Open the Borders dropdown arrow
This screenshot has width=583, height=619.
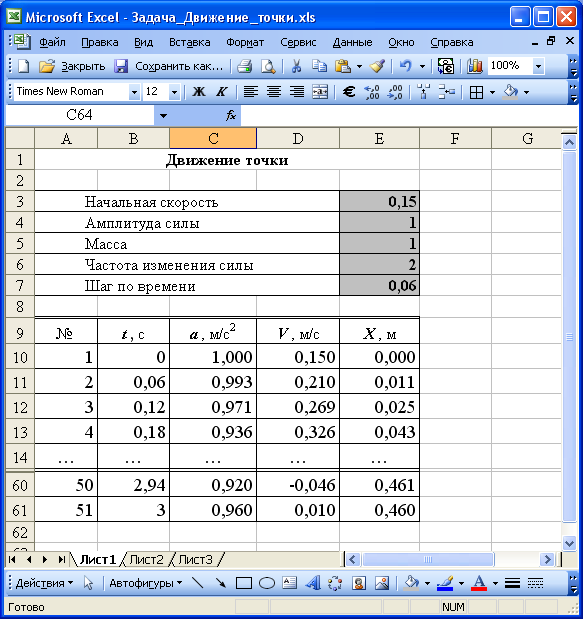tap(492, 92)
